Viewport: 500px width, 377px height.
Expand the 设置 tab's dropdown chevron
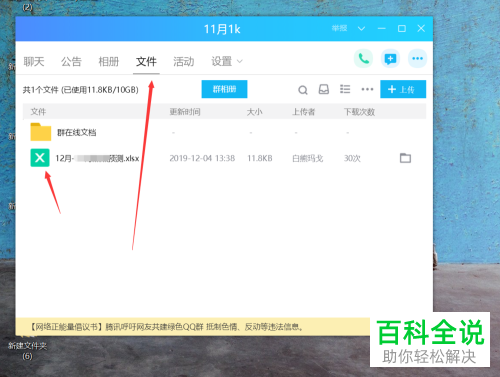[x=240, y=61]
